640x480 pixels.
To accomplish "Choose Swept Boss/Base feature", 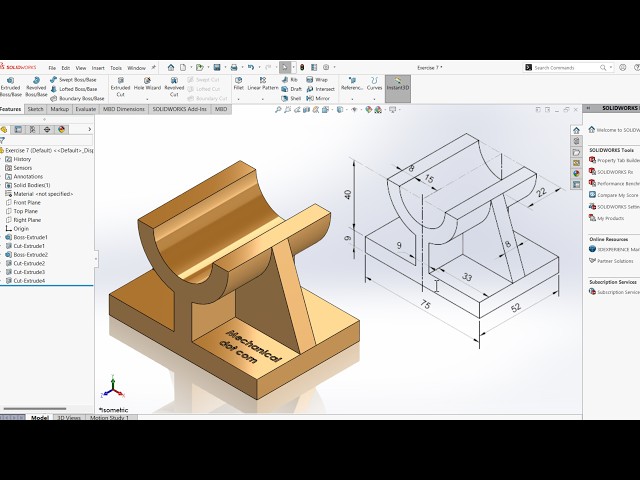I will (73, 80).
